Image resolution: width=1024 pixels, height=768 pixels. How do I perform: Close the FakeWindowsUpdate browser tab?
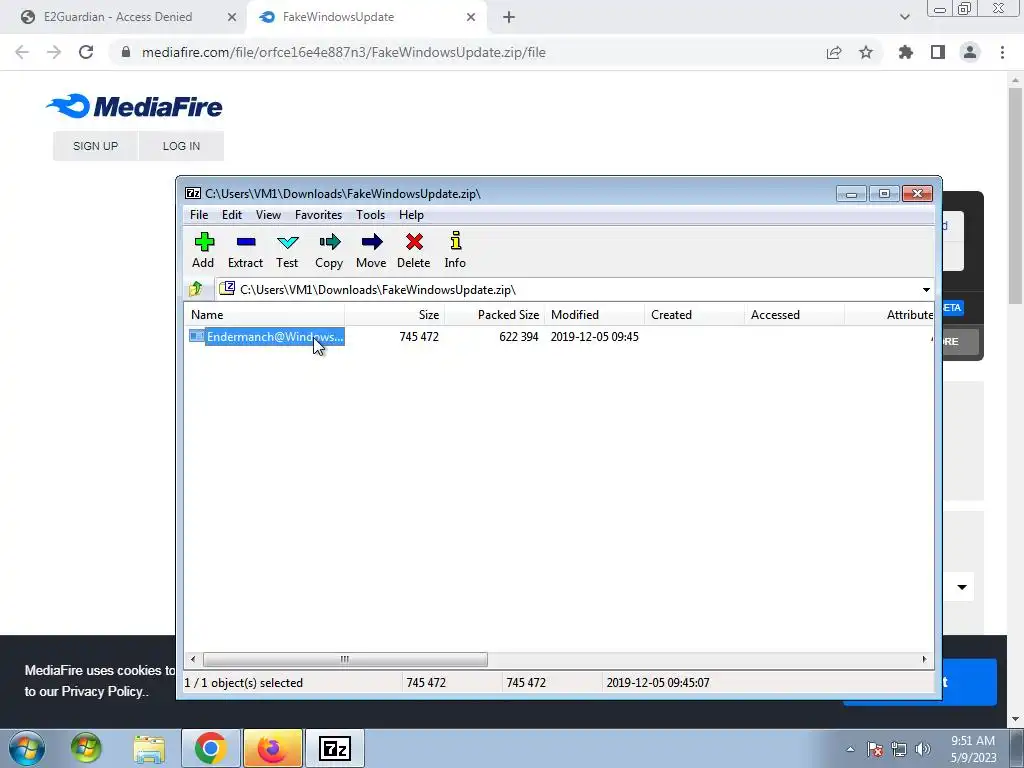pos(471,17)
